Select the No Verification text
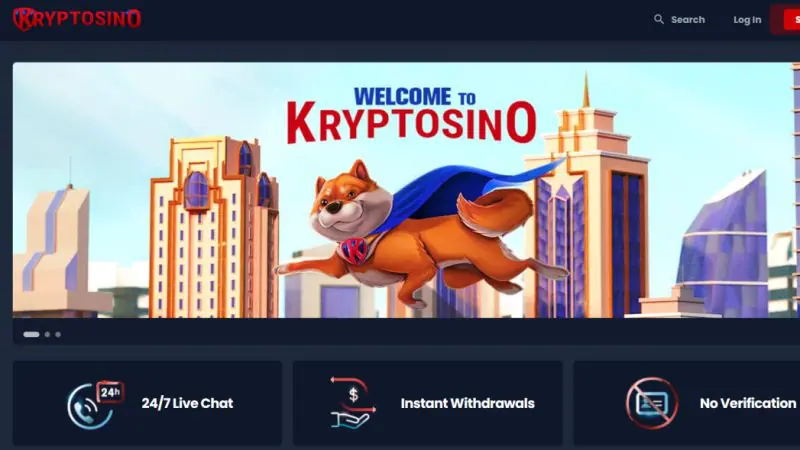The image size is (800, 450). pos(747,403)
